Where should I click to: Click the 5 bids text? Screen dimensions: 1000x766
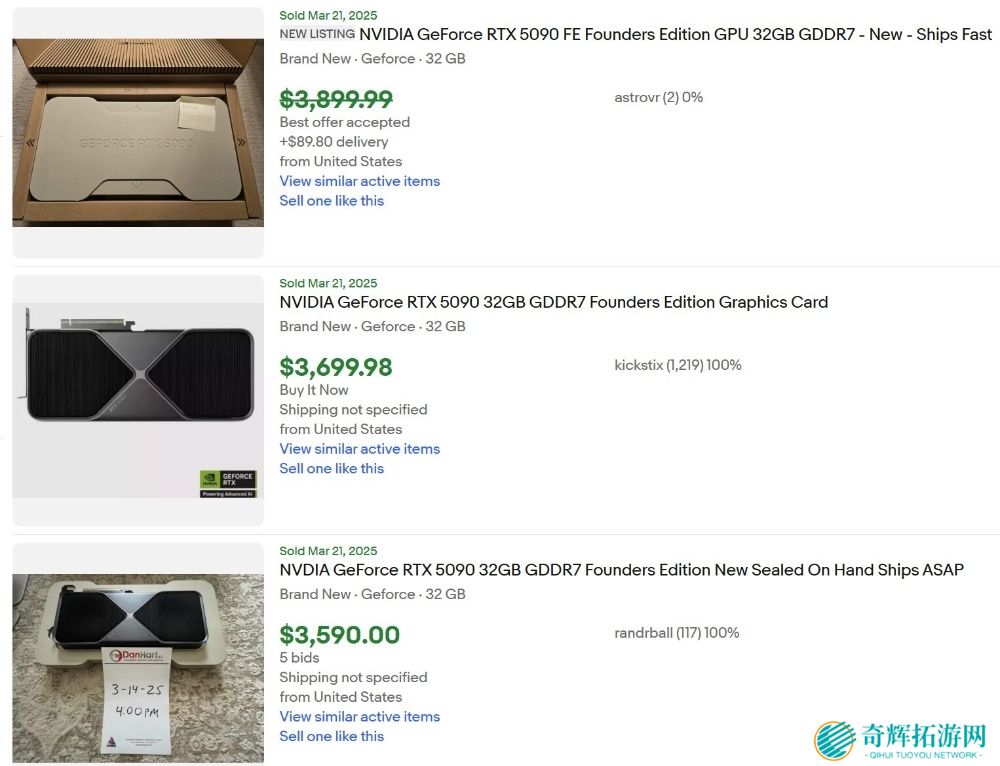click(299, 658)
